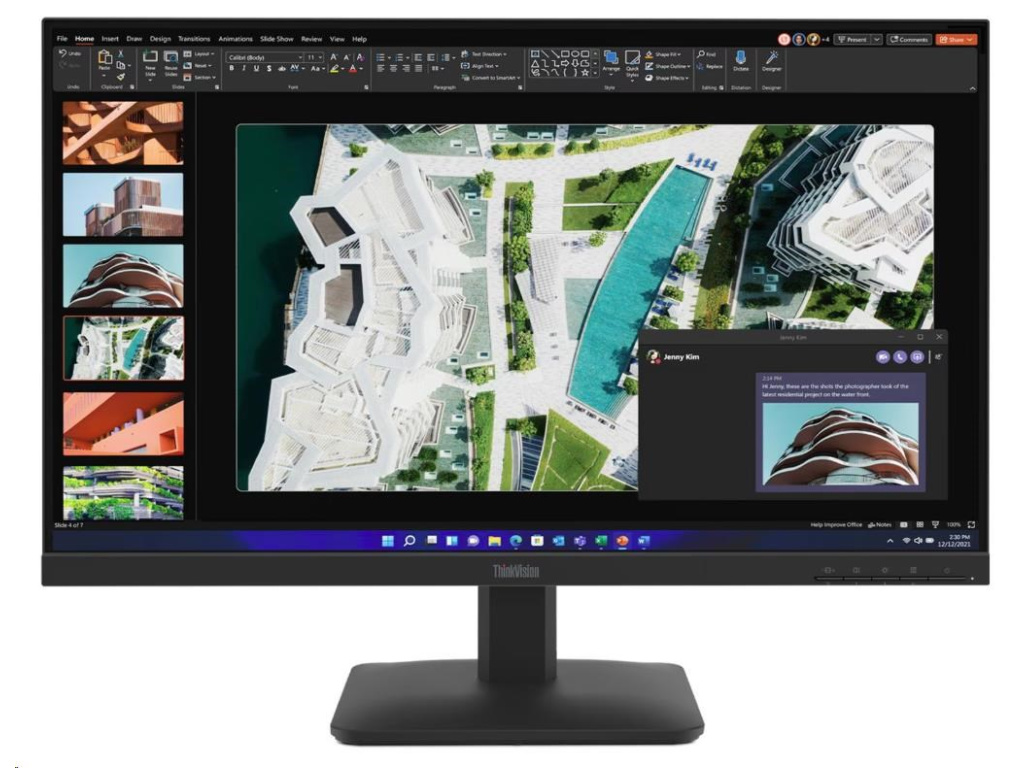This screenshot has width=1024, height=768.
Task: Click the building photo in Jenny Kim chat
Action: click(x=840, y=443)
